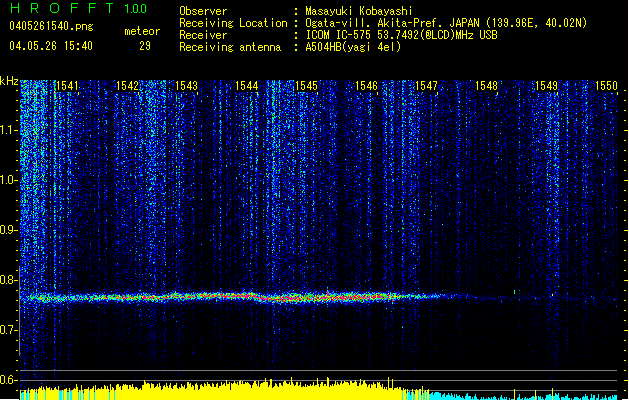The width and height of the screenshot is (629, 400).
Task: Click the 0.8 kHz axis label
Action: tap(8, 280)
